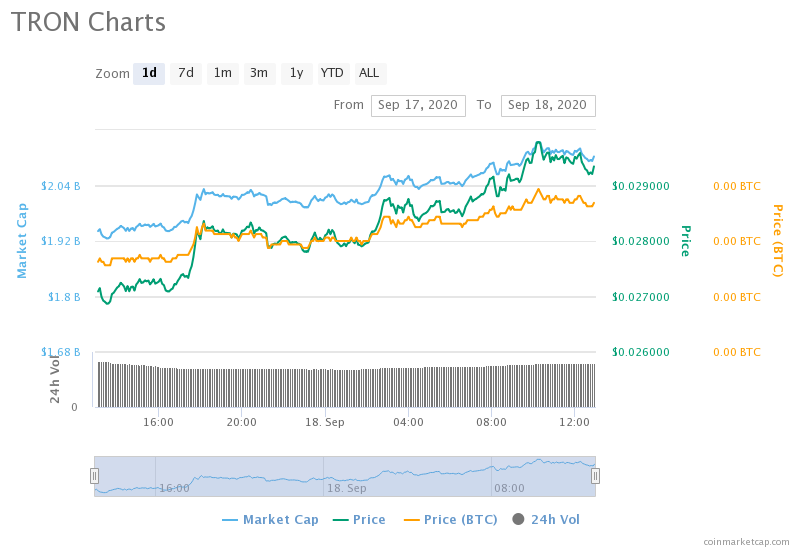Click the vertical Market Cap axis title
Screen dimensions: 800x550
tap(22, 241)
